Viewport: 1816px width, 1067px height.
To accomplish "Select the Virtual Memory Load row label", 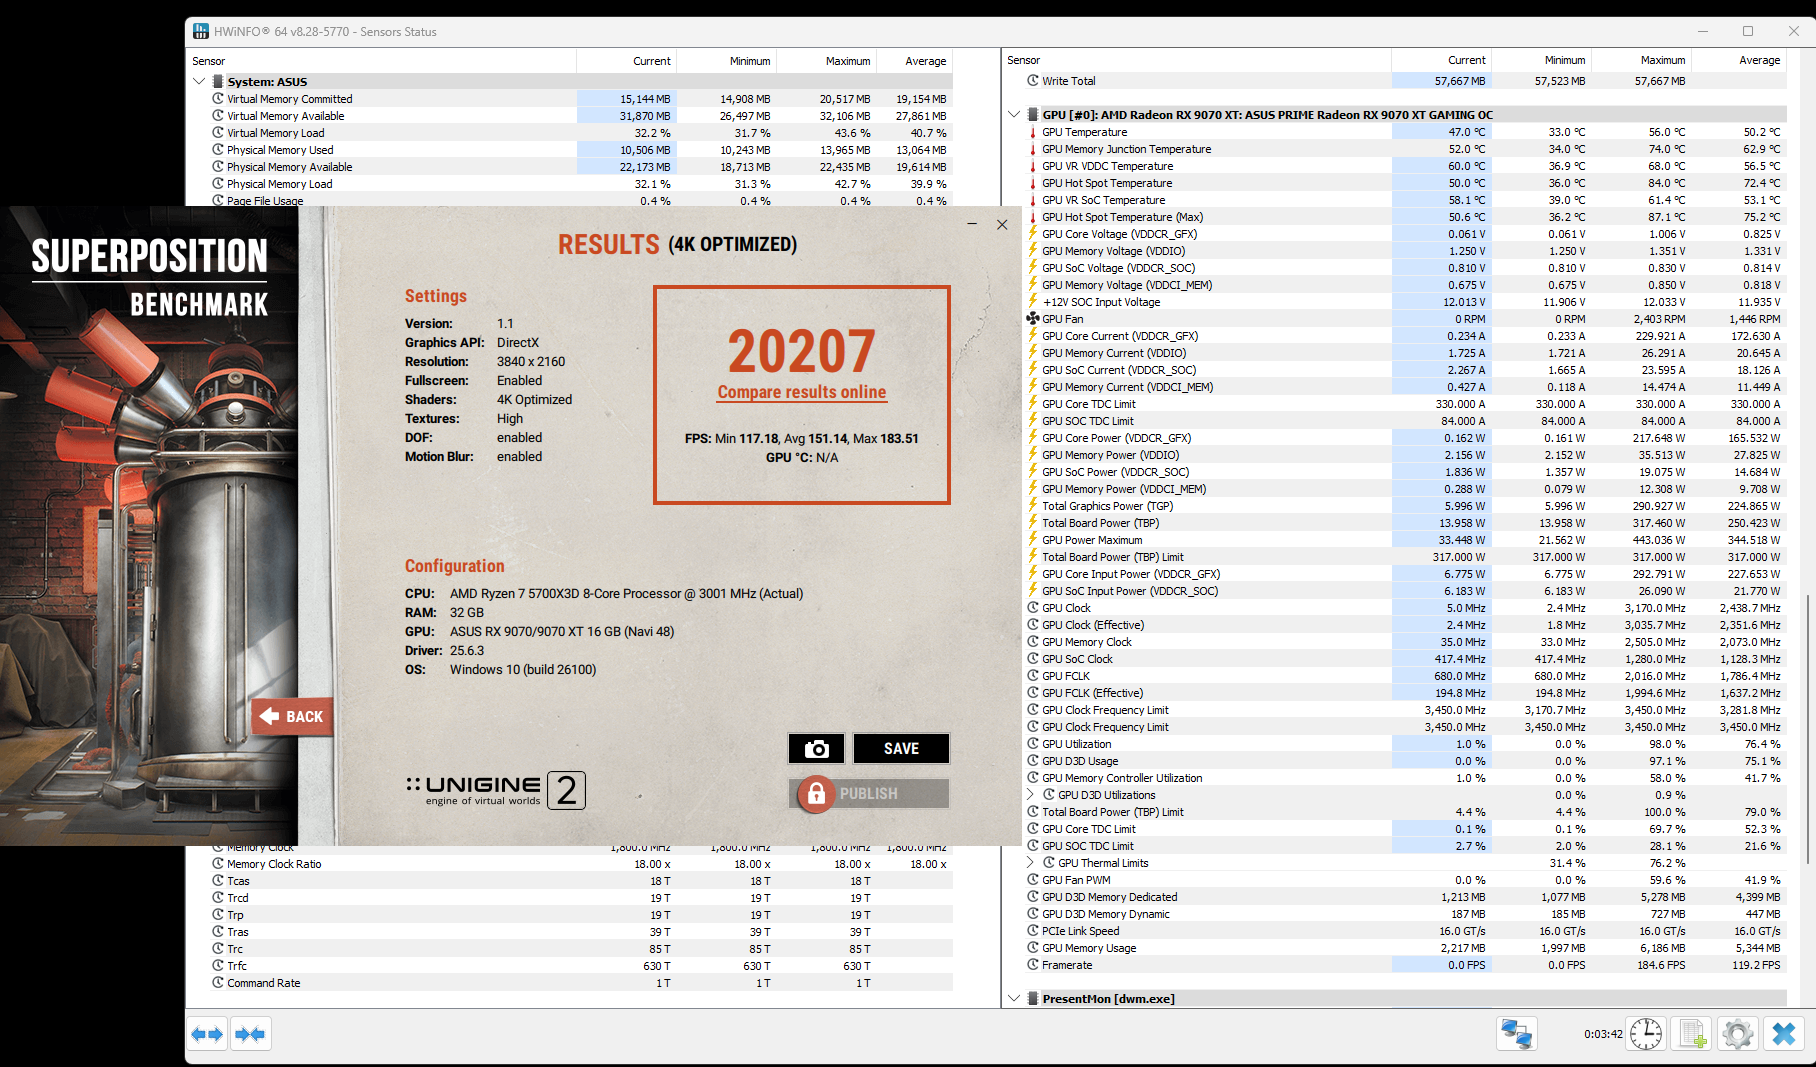I will click(276, 133).
